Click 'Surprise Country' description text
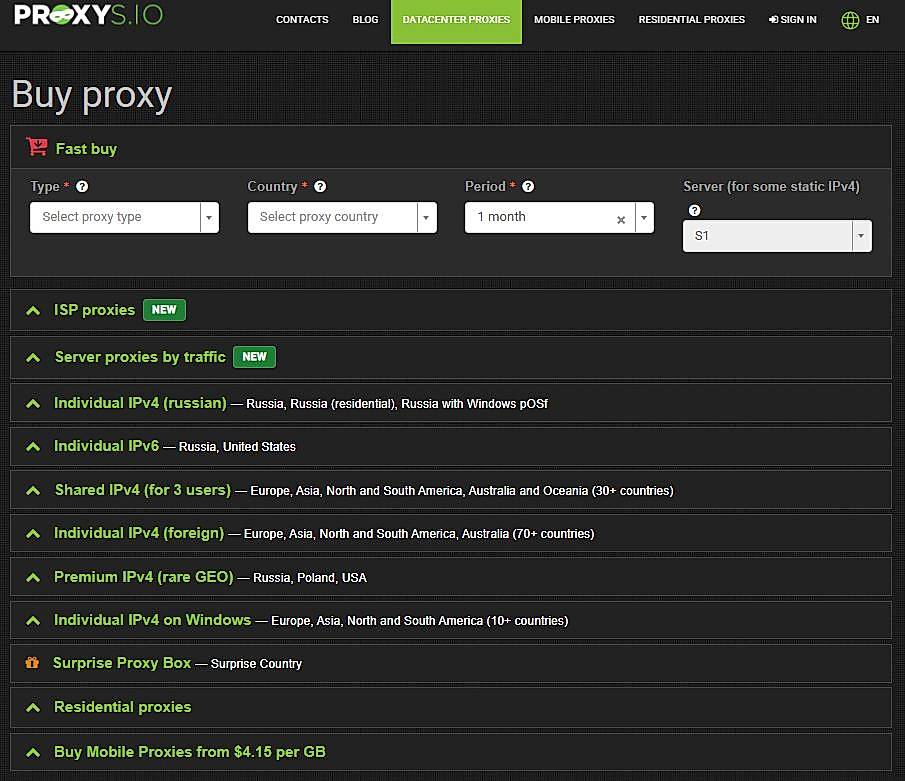The width and height of the screenshot is (905, 781). (x=256, y=664)
